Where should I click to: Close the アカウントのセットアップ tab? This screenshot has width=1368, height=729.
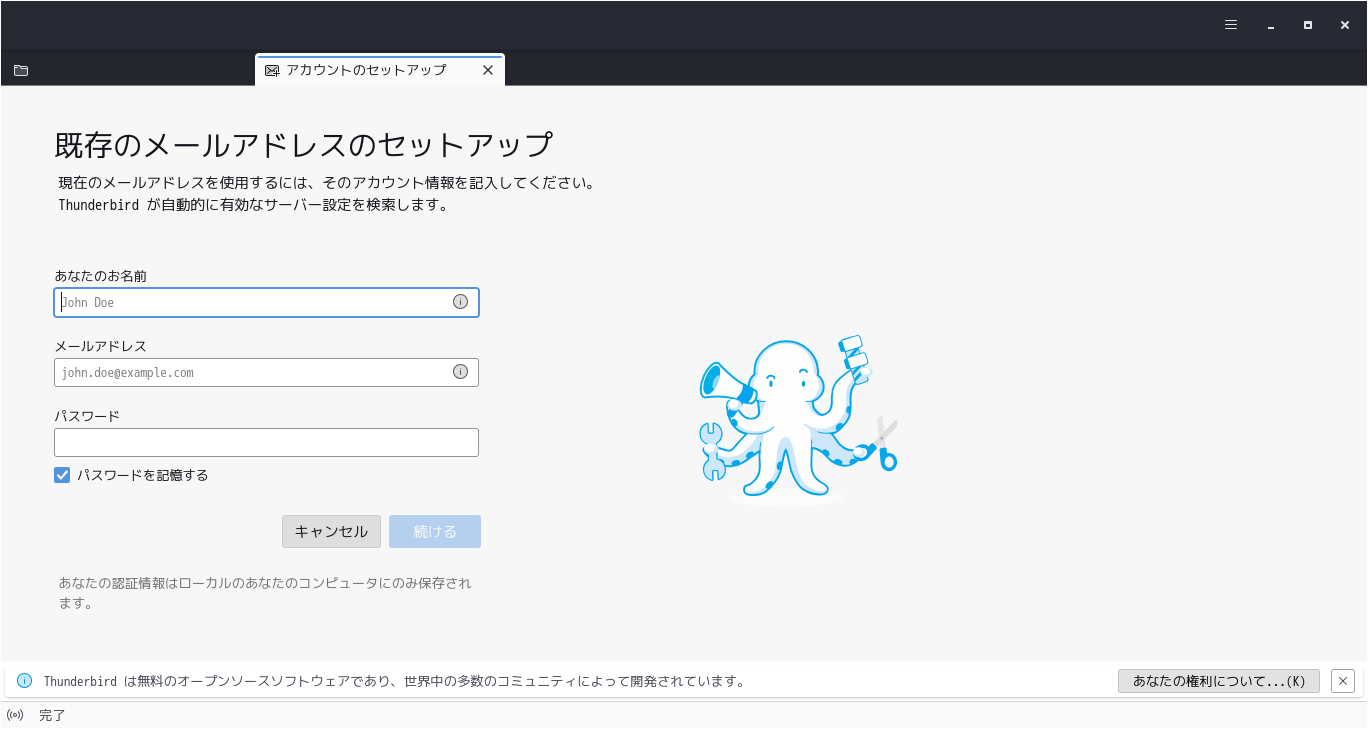488,70
